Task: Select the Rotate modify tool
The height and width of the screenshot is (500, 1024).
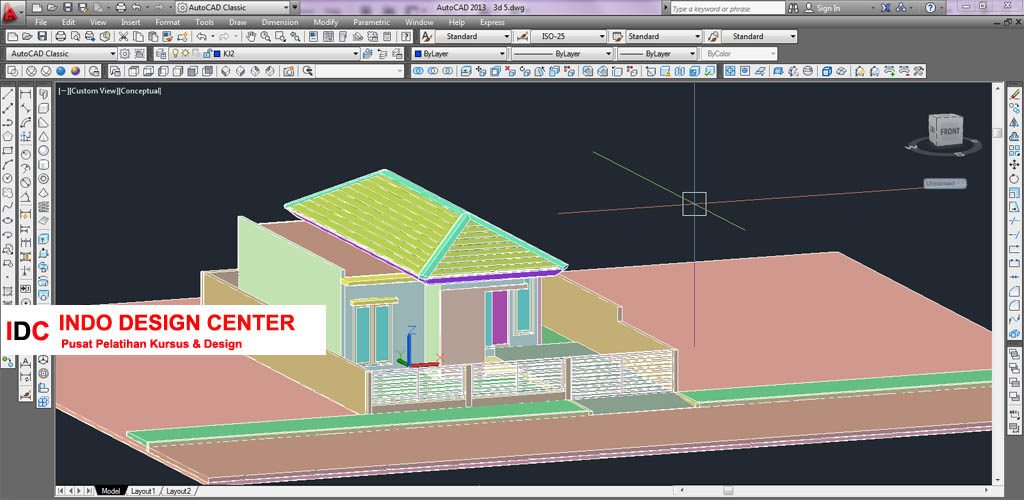Action: (1014, 178)
